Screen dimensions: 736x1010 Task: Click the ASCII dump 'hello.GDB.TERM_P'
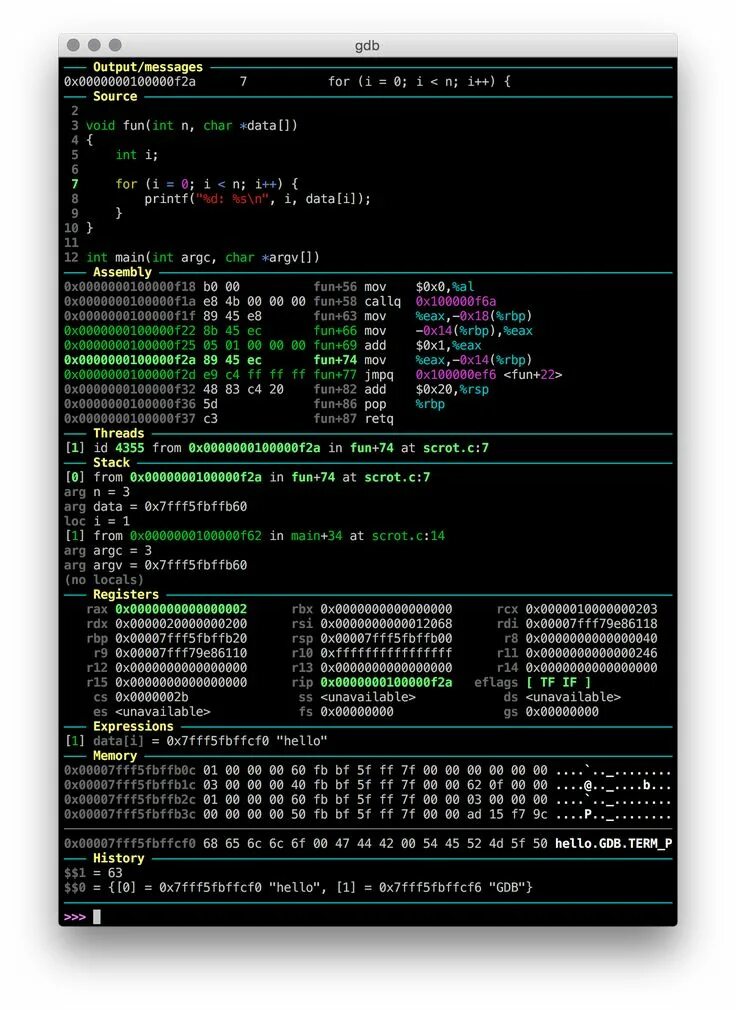point(613,843)
